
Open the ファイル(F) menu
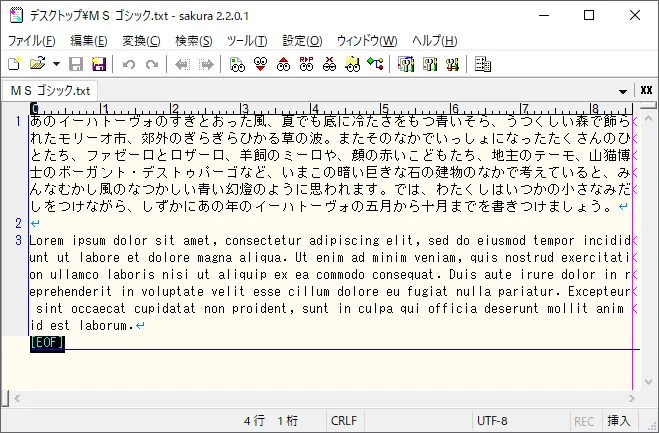click(x=32, y=41)
